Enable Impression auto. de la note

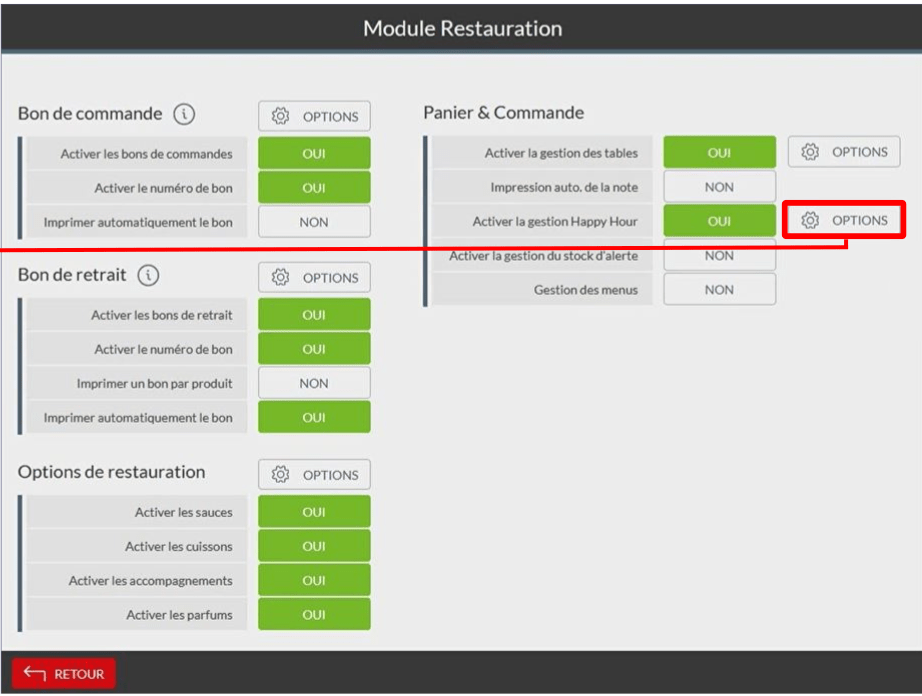tap(719, 187)
